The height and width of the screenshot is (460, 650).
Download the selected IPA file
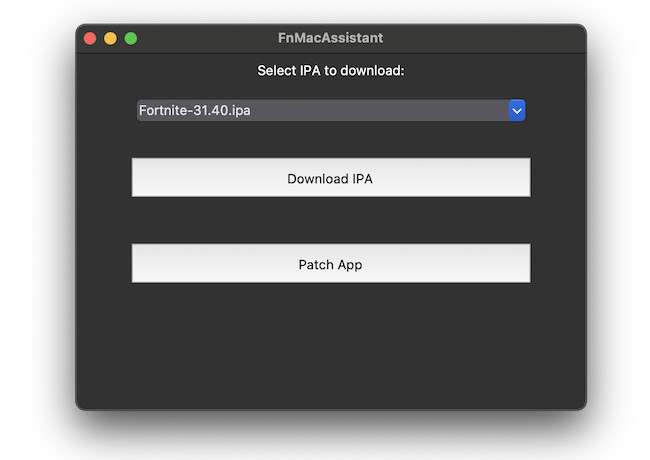click(x=331, y=178)
